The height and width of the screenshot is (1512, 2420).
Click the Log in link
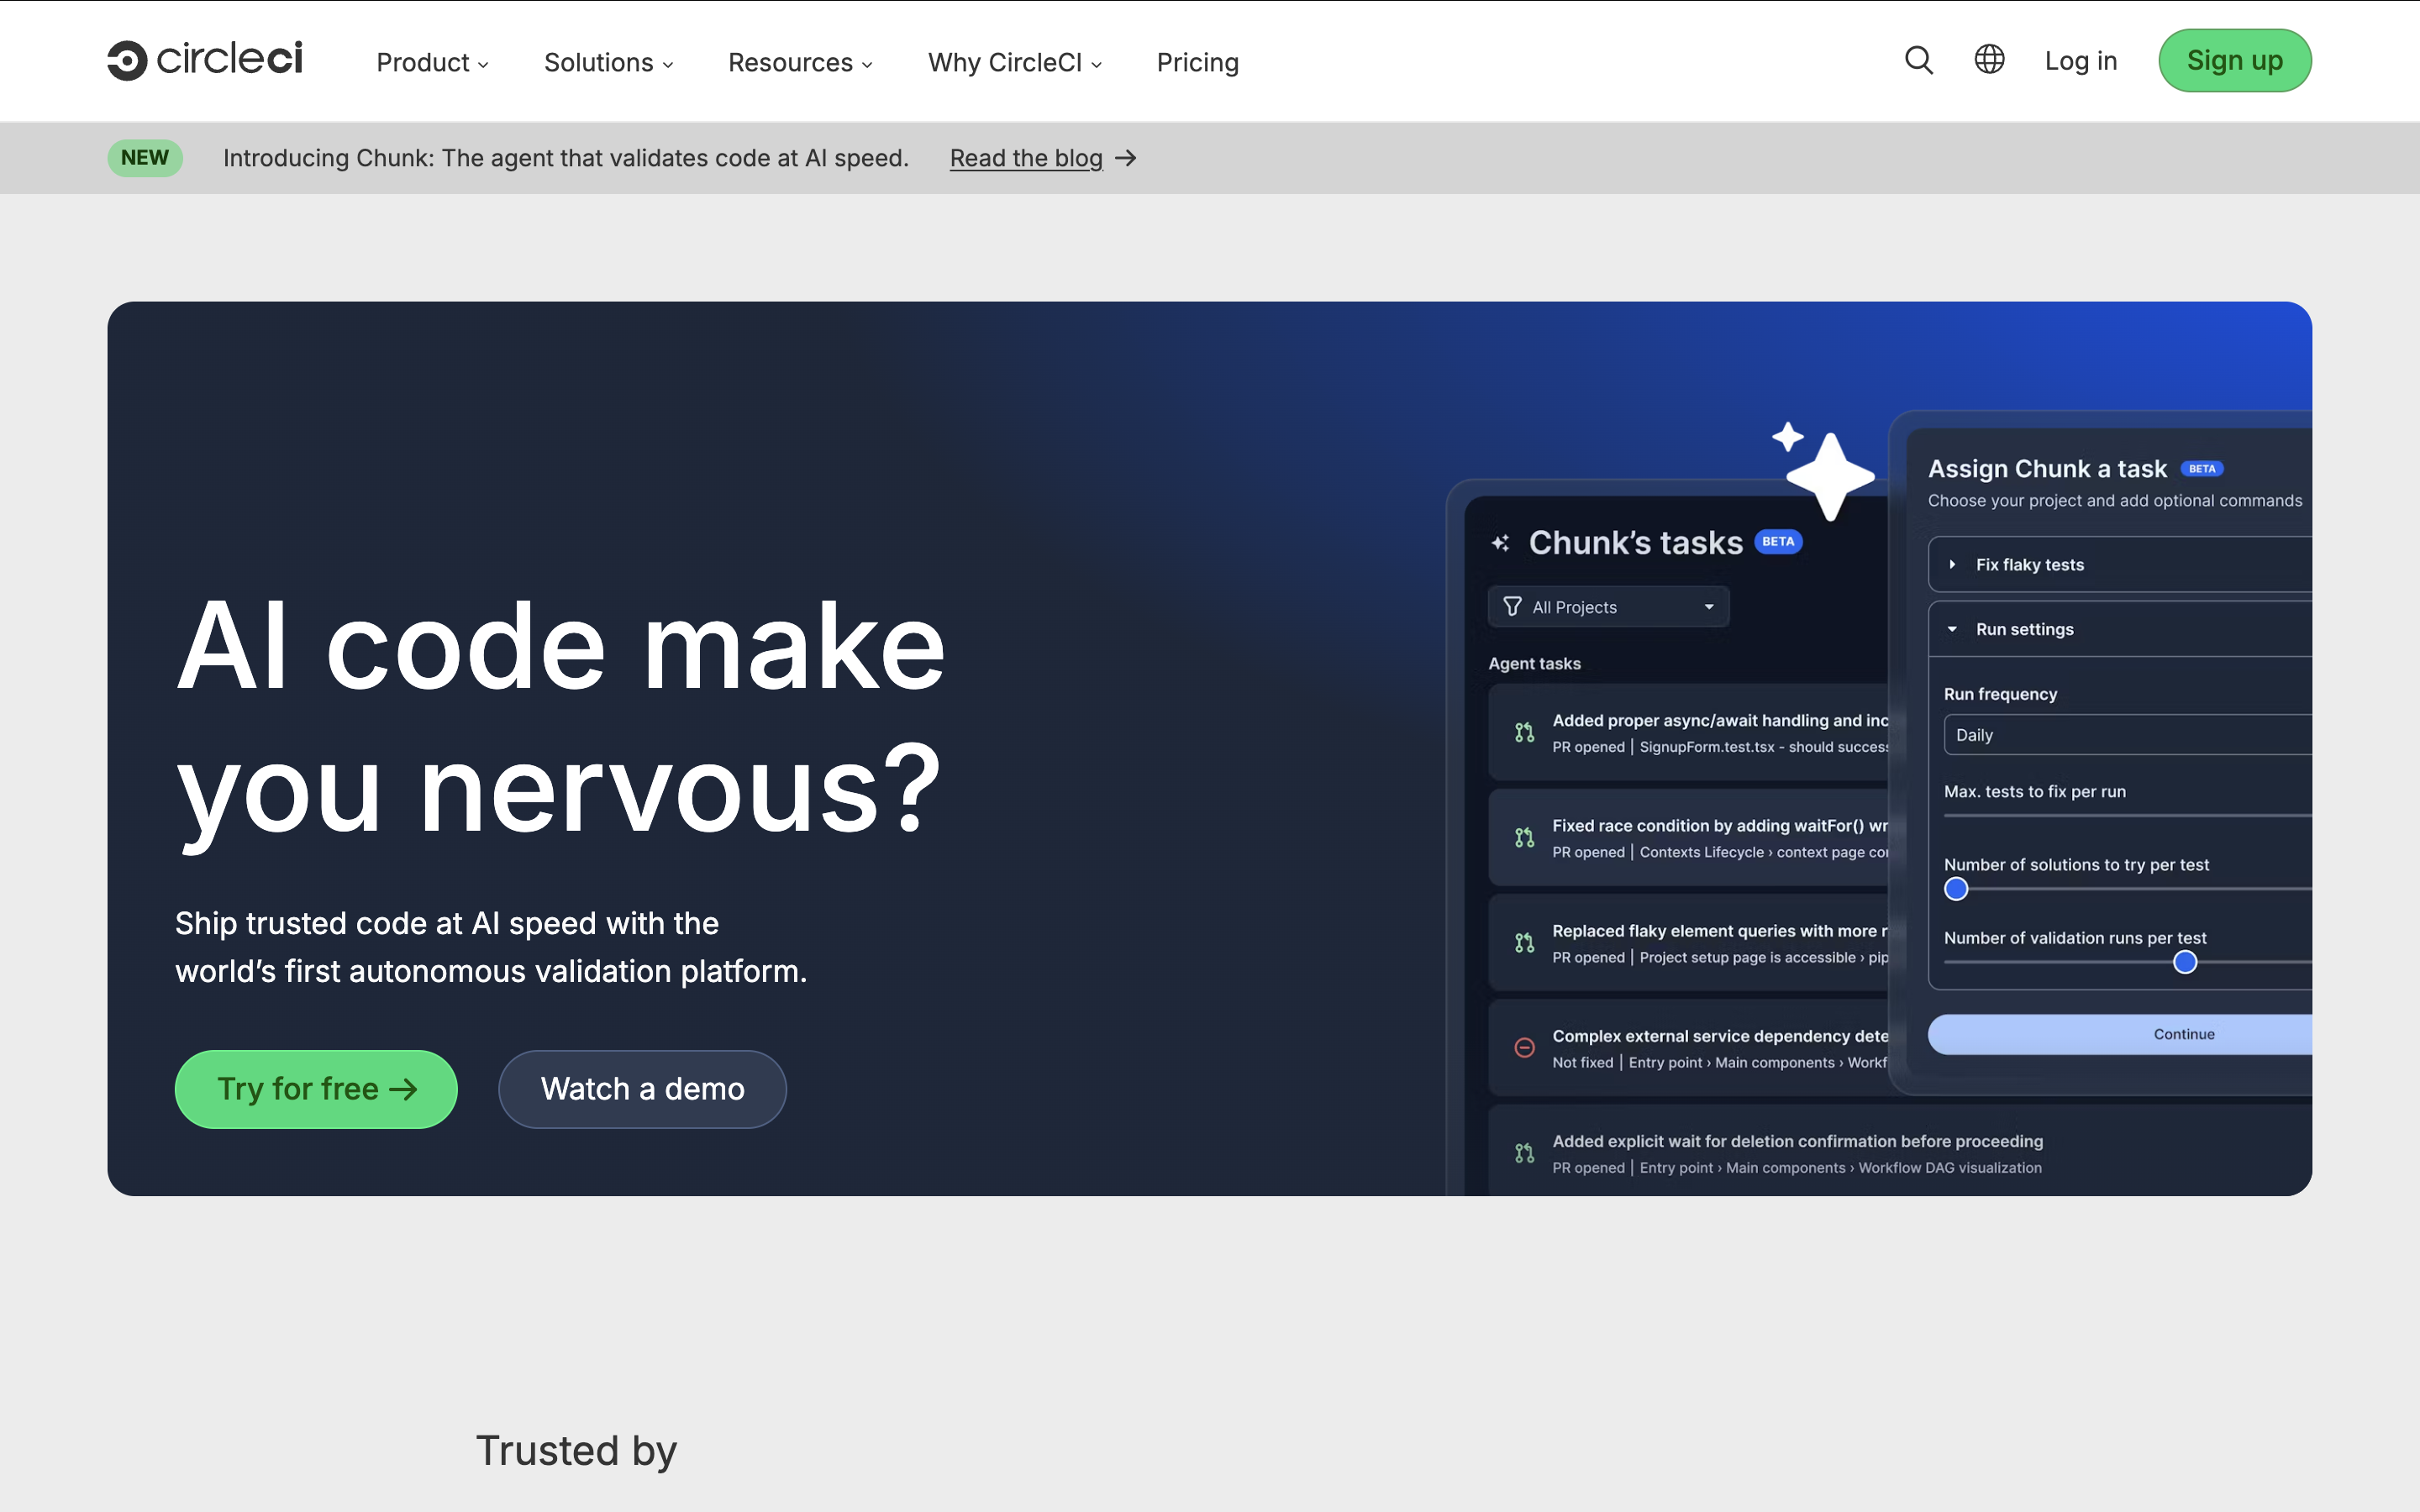click(2080, 61)
